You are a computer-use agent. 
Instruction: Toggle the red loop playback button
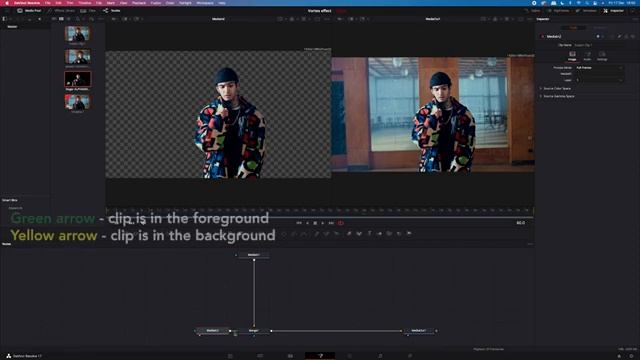coord(341,223)
